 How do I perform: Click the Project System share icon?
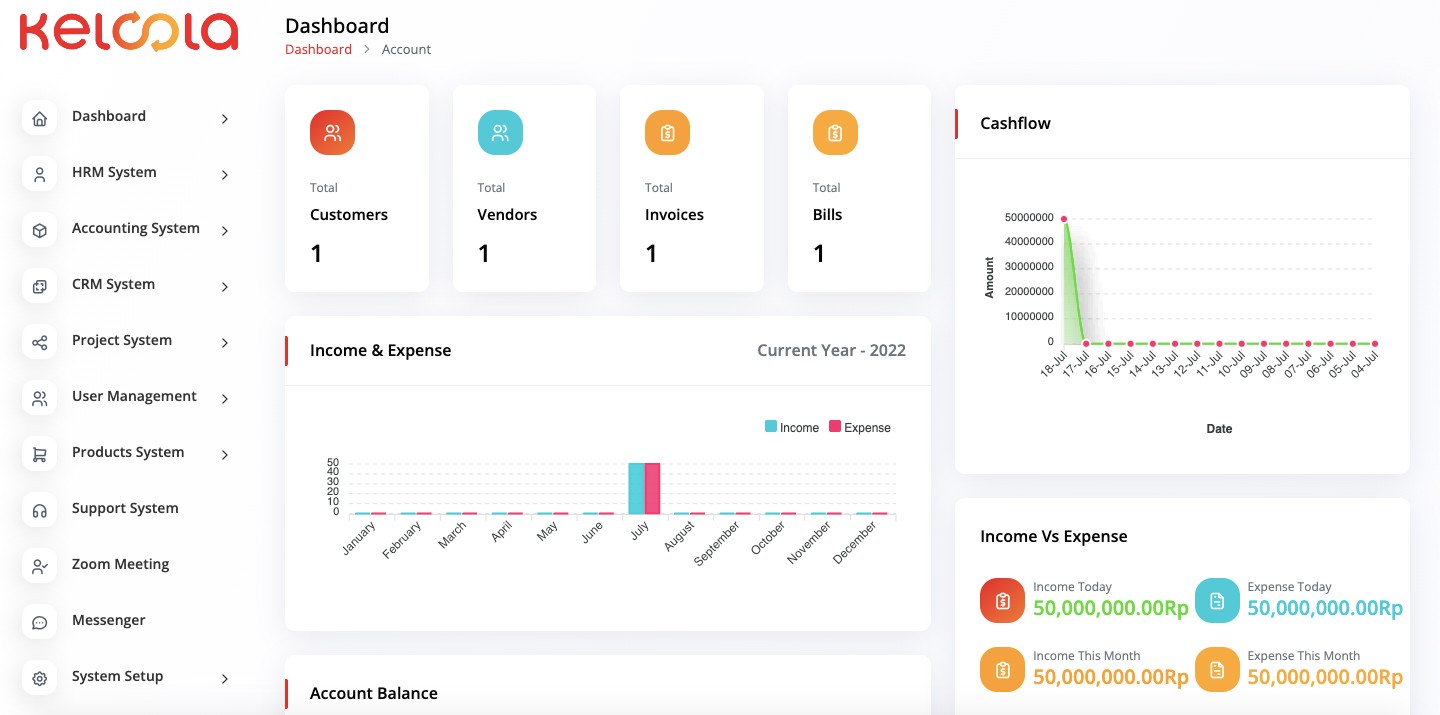coord(40,343)
